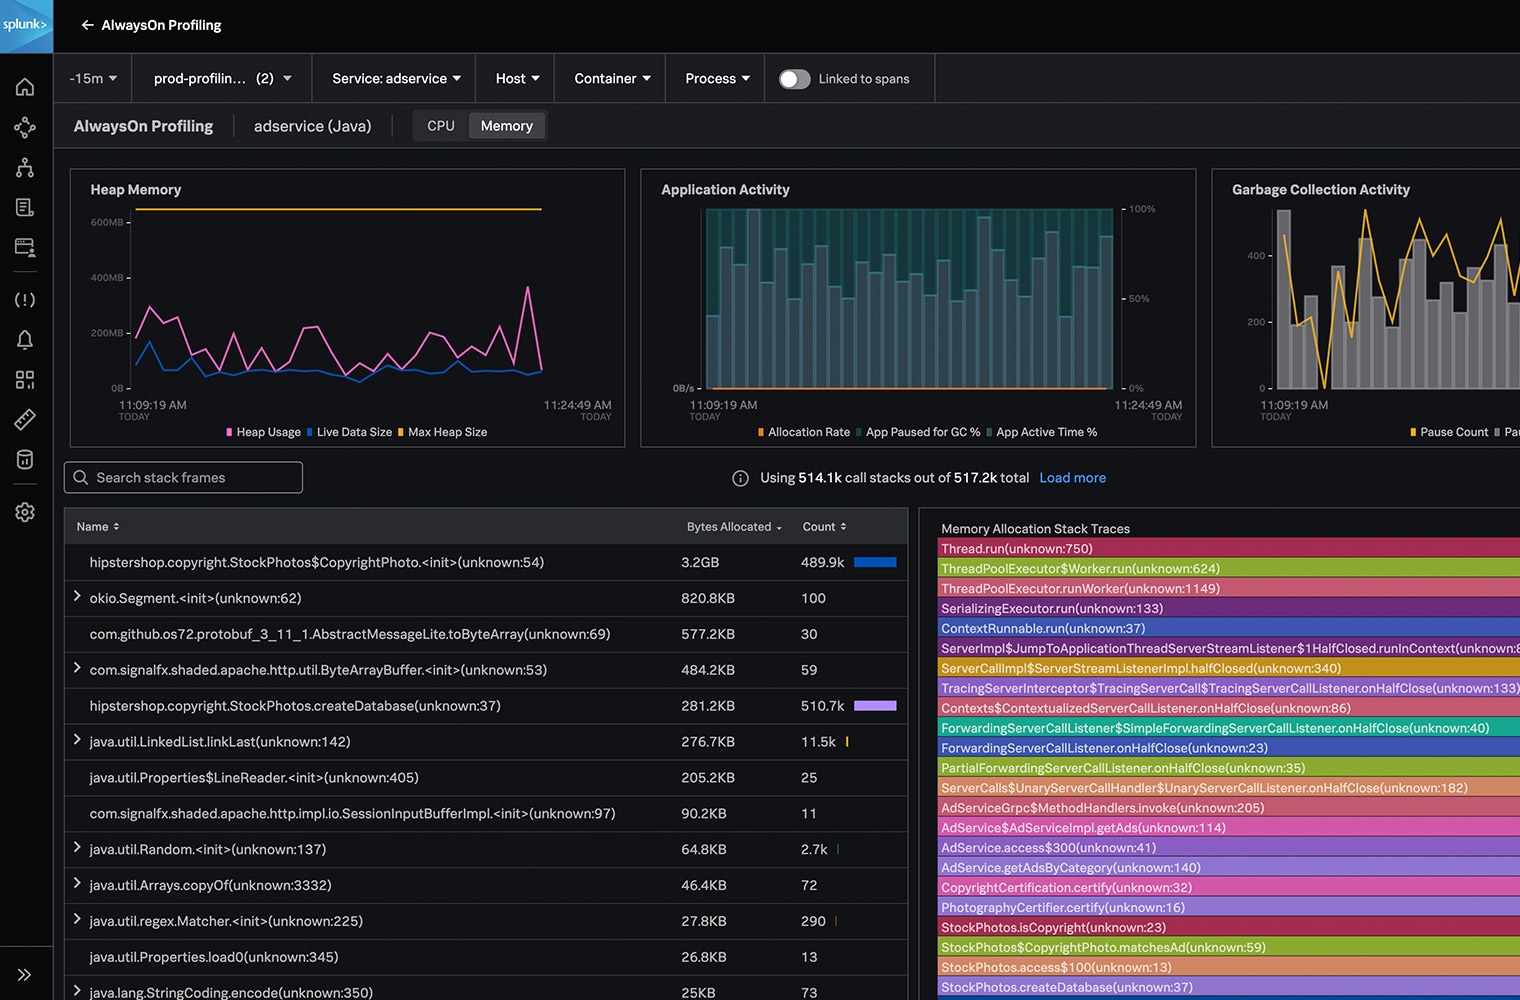Select the CopyrightPhoto.<init>(unknown:54) table row

coord(485,562)
